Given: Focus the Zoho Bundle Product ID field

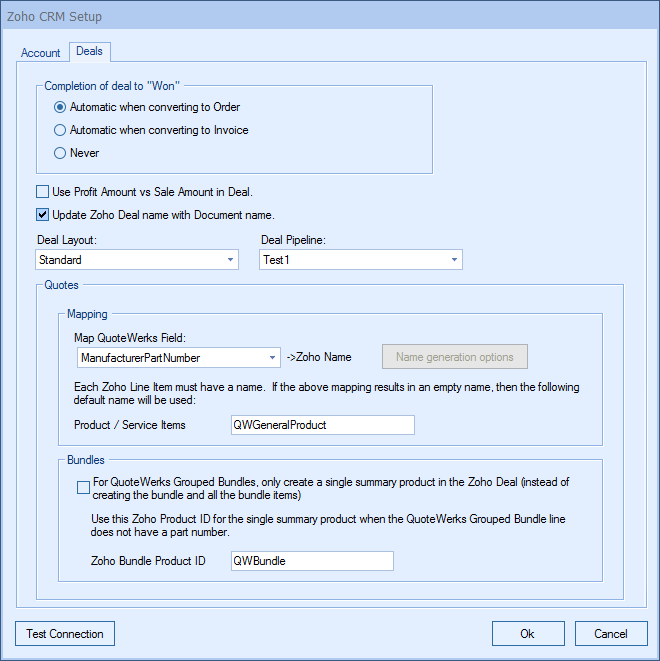Looking at the screenshot, I should click(x=311, y=561).
